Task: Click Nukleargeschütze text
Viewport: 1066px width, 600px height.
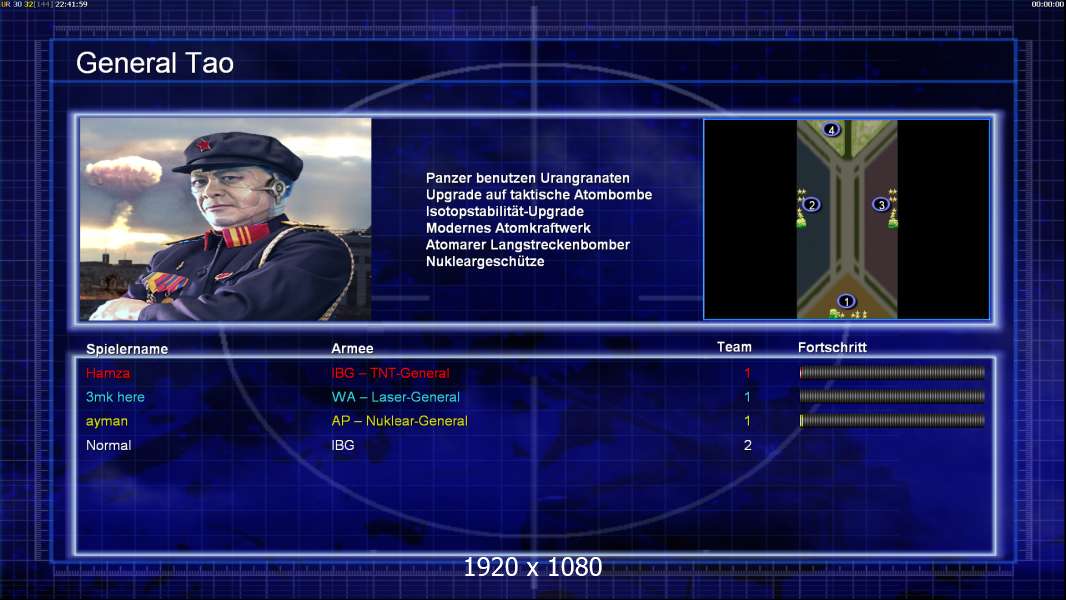Action: point(485,262)
